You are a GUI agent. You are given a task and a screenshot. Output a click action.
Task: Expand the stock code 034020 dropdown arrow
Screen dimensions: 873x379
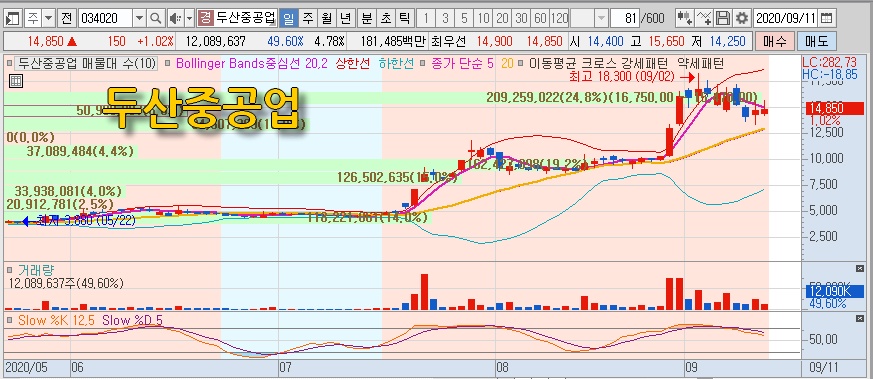[x=140, y=18]
